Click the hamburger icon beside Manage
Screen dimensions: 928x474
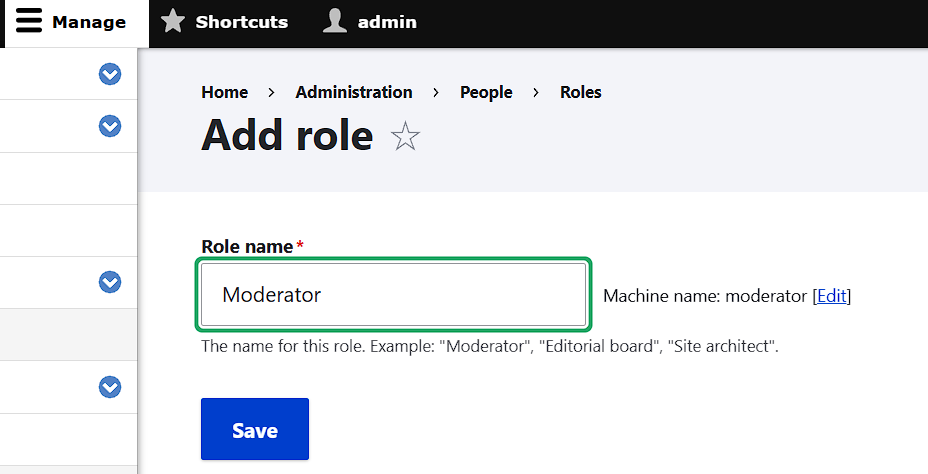(x=30, y=22)
